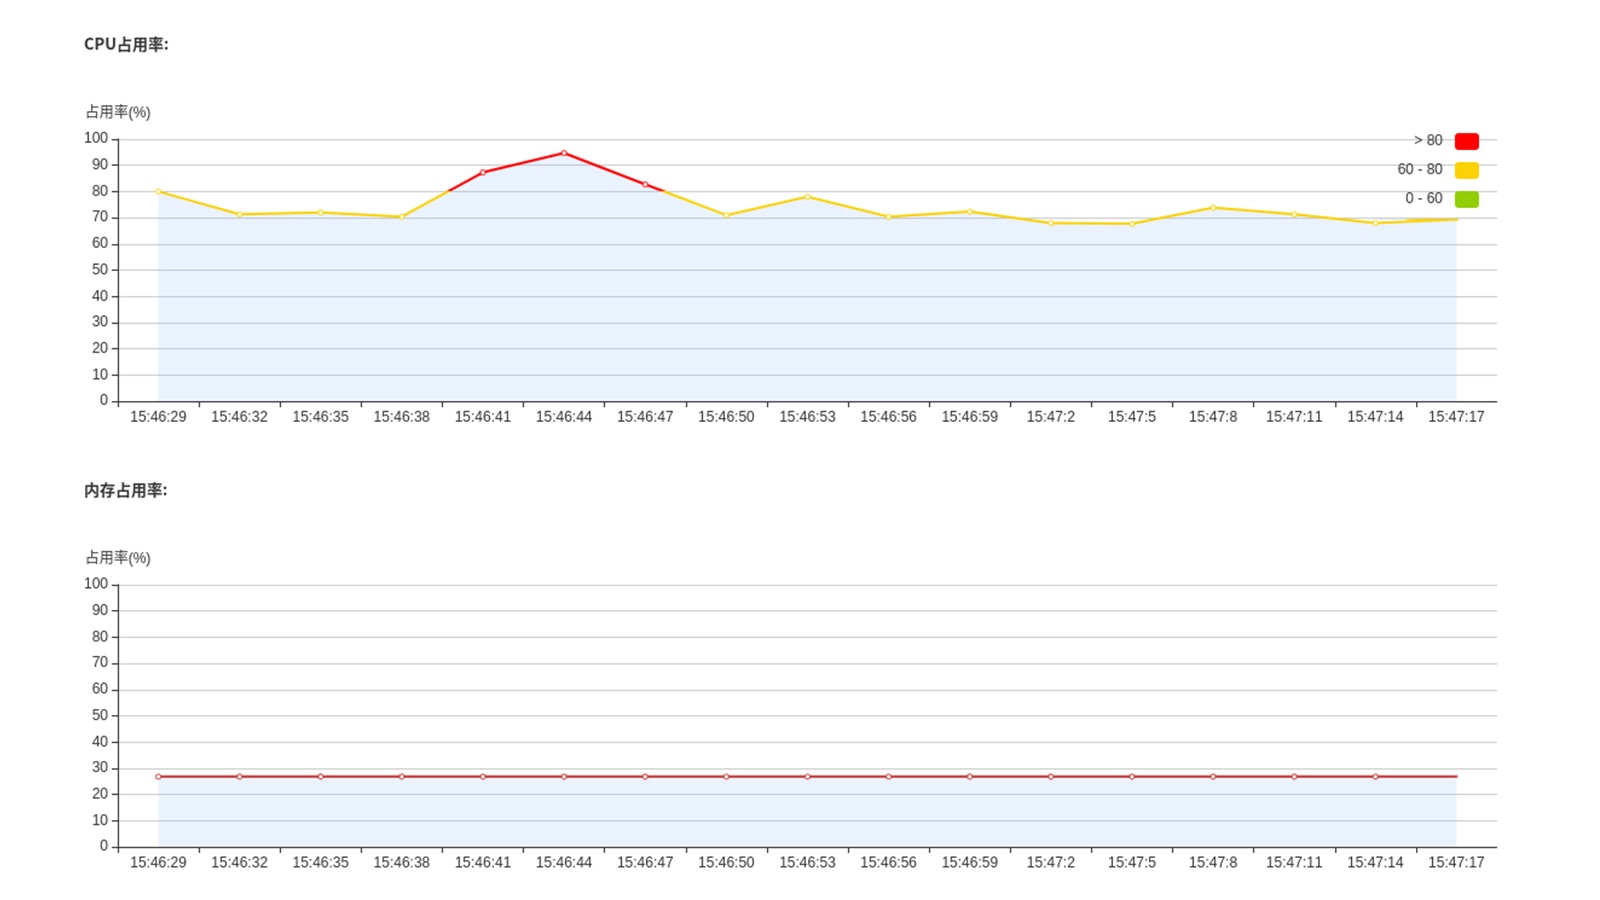Click CPU chart x-axis label 15:46:50
The image size is (1600, 900).
[x=726, y=417]
